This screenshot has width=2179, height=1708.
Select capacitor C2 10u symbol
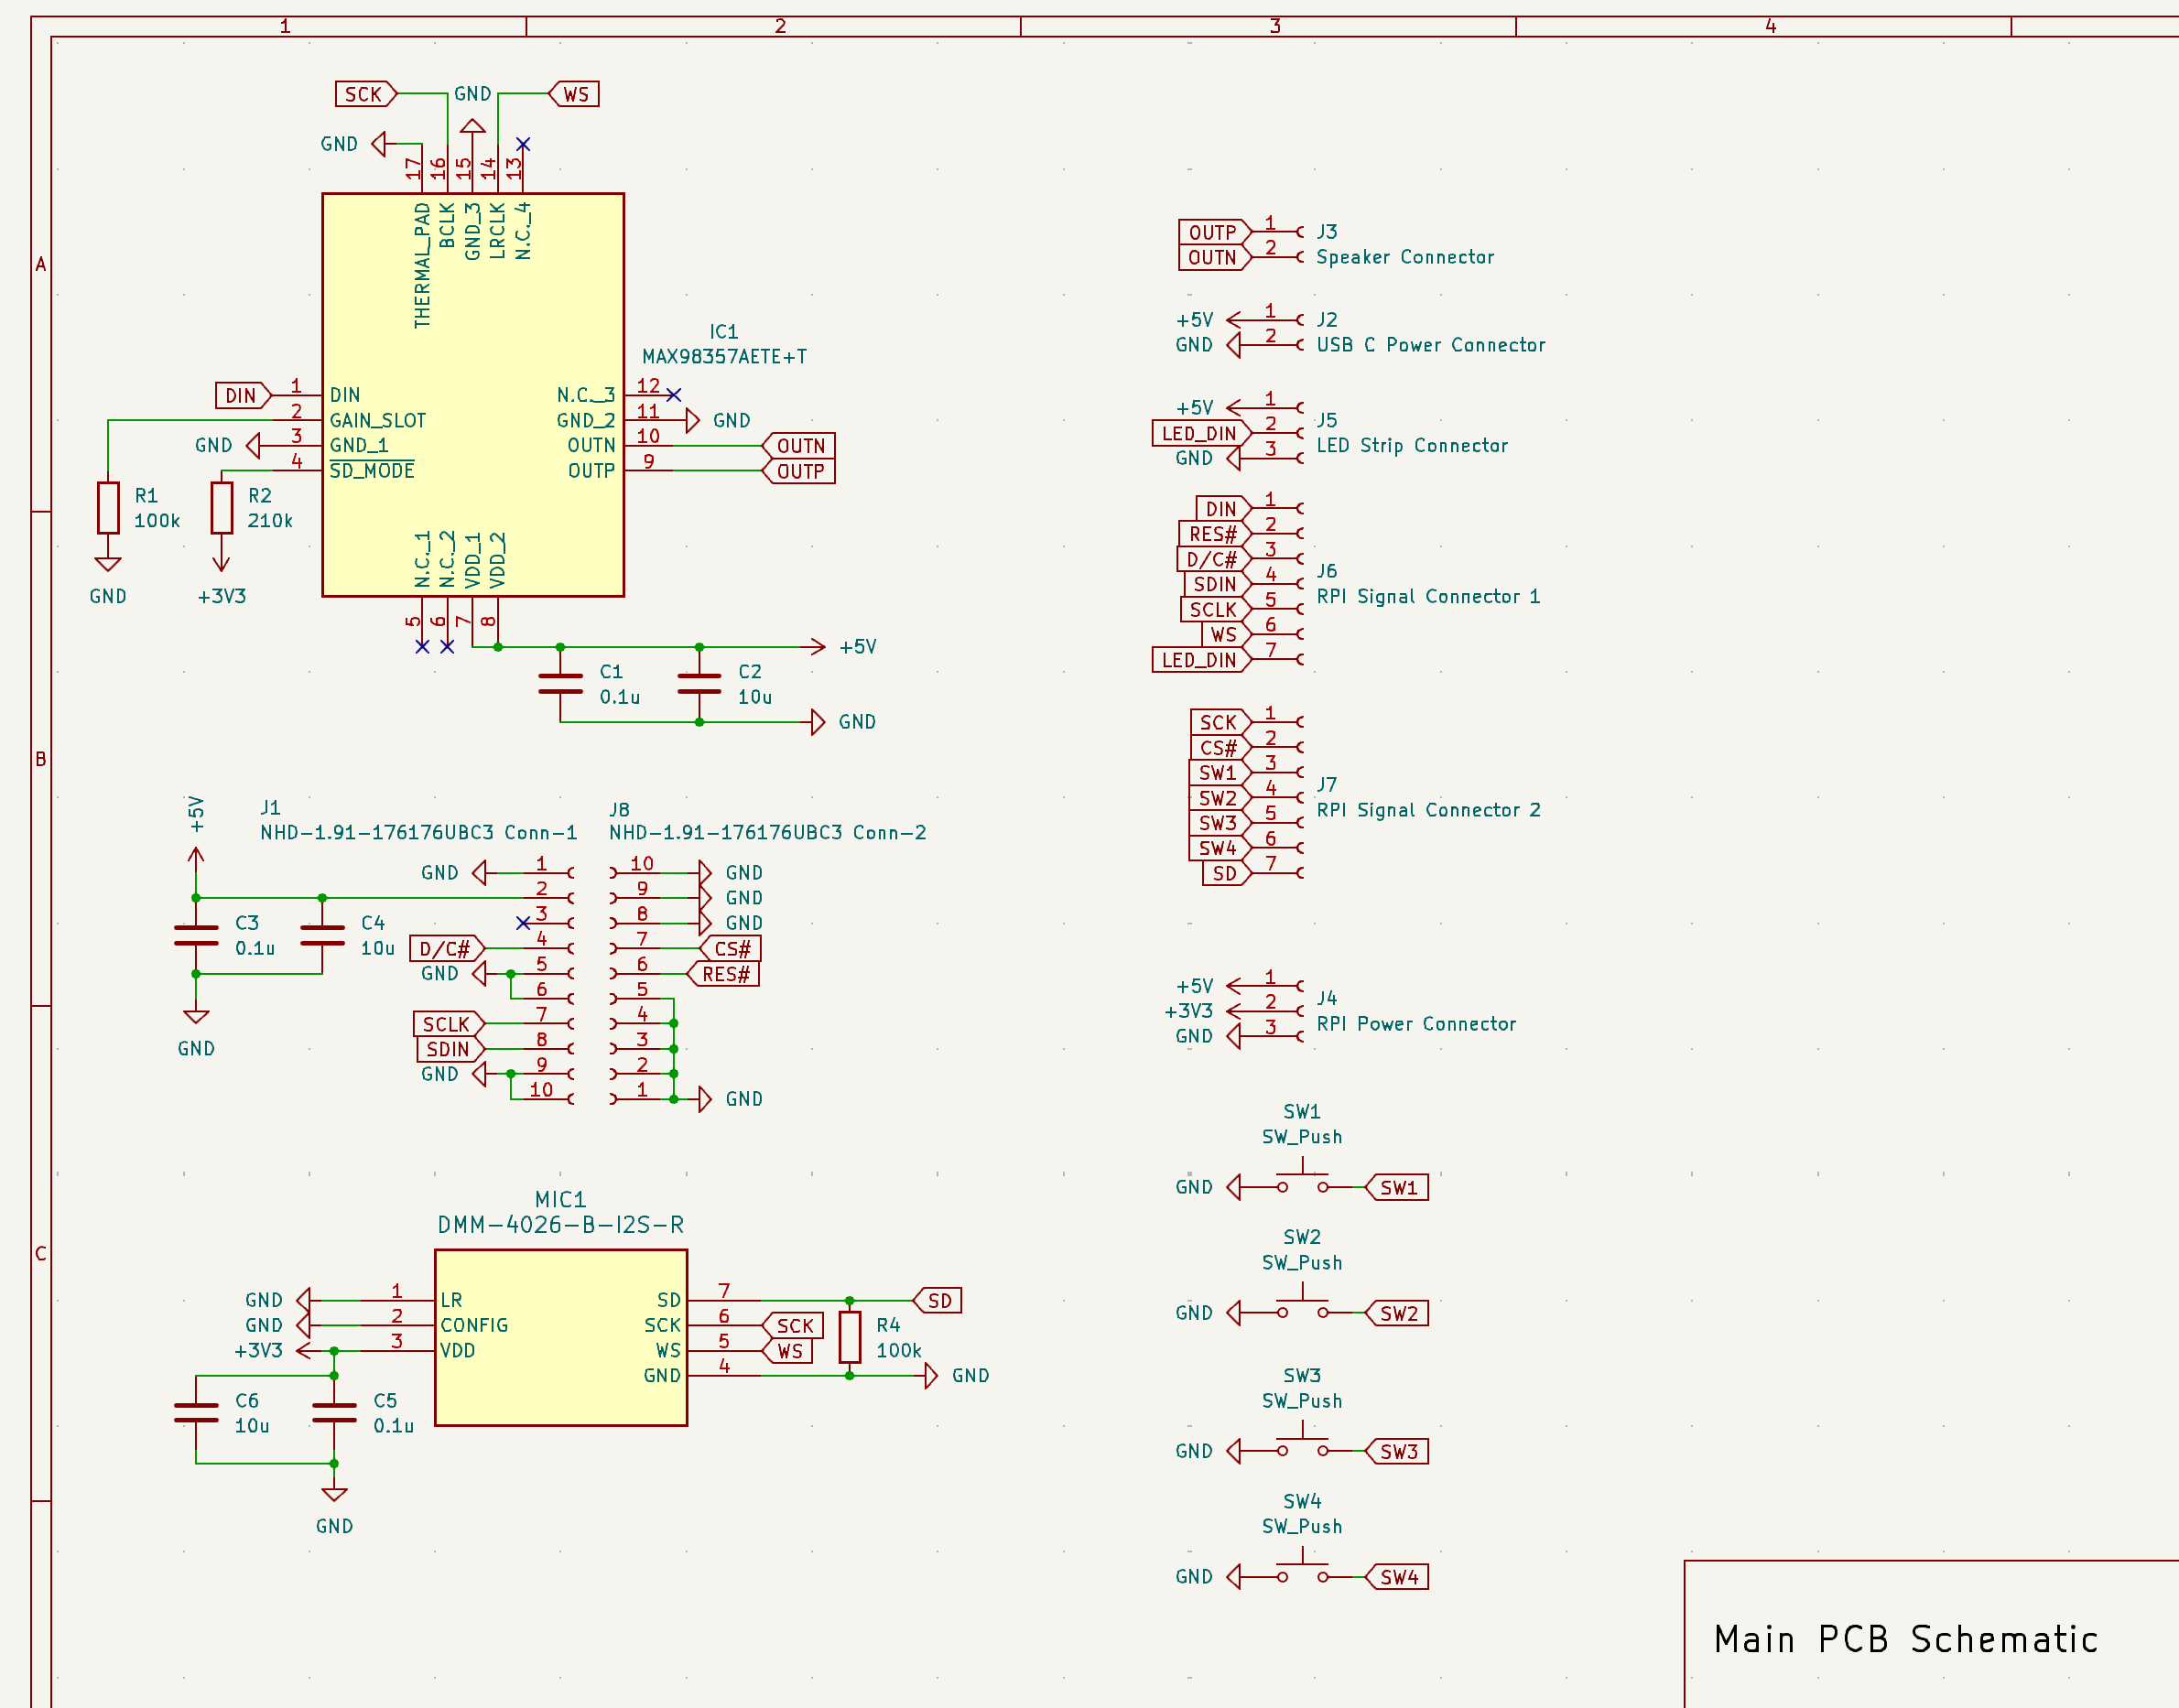[699, 684]
